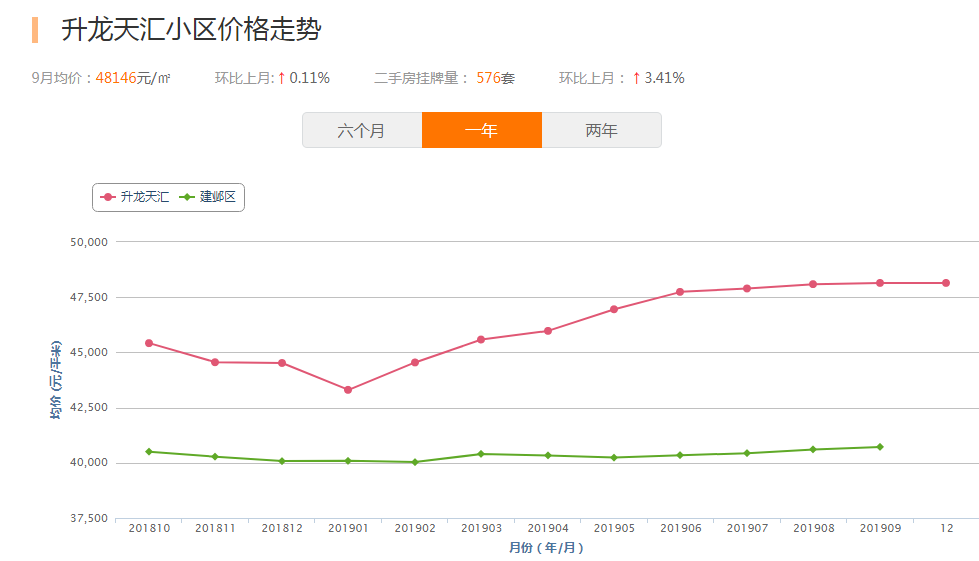This screenshot has height=561, width=979.
Task: Click the 50,000 y-axis label
Action: point(89,242)
